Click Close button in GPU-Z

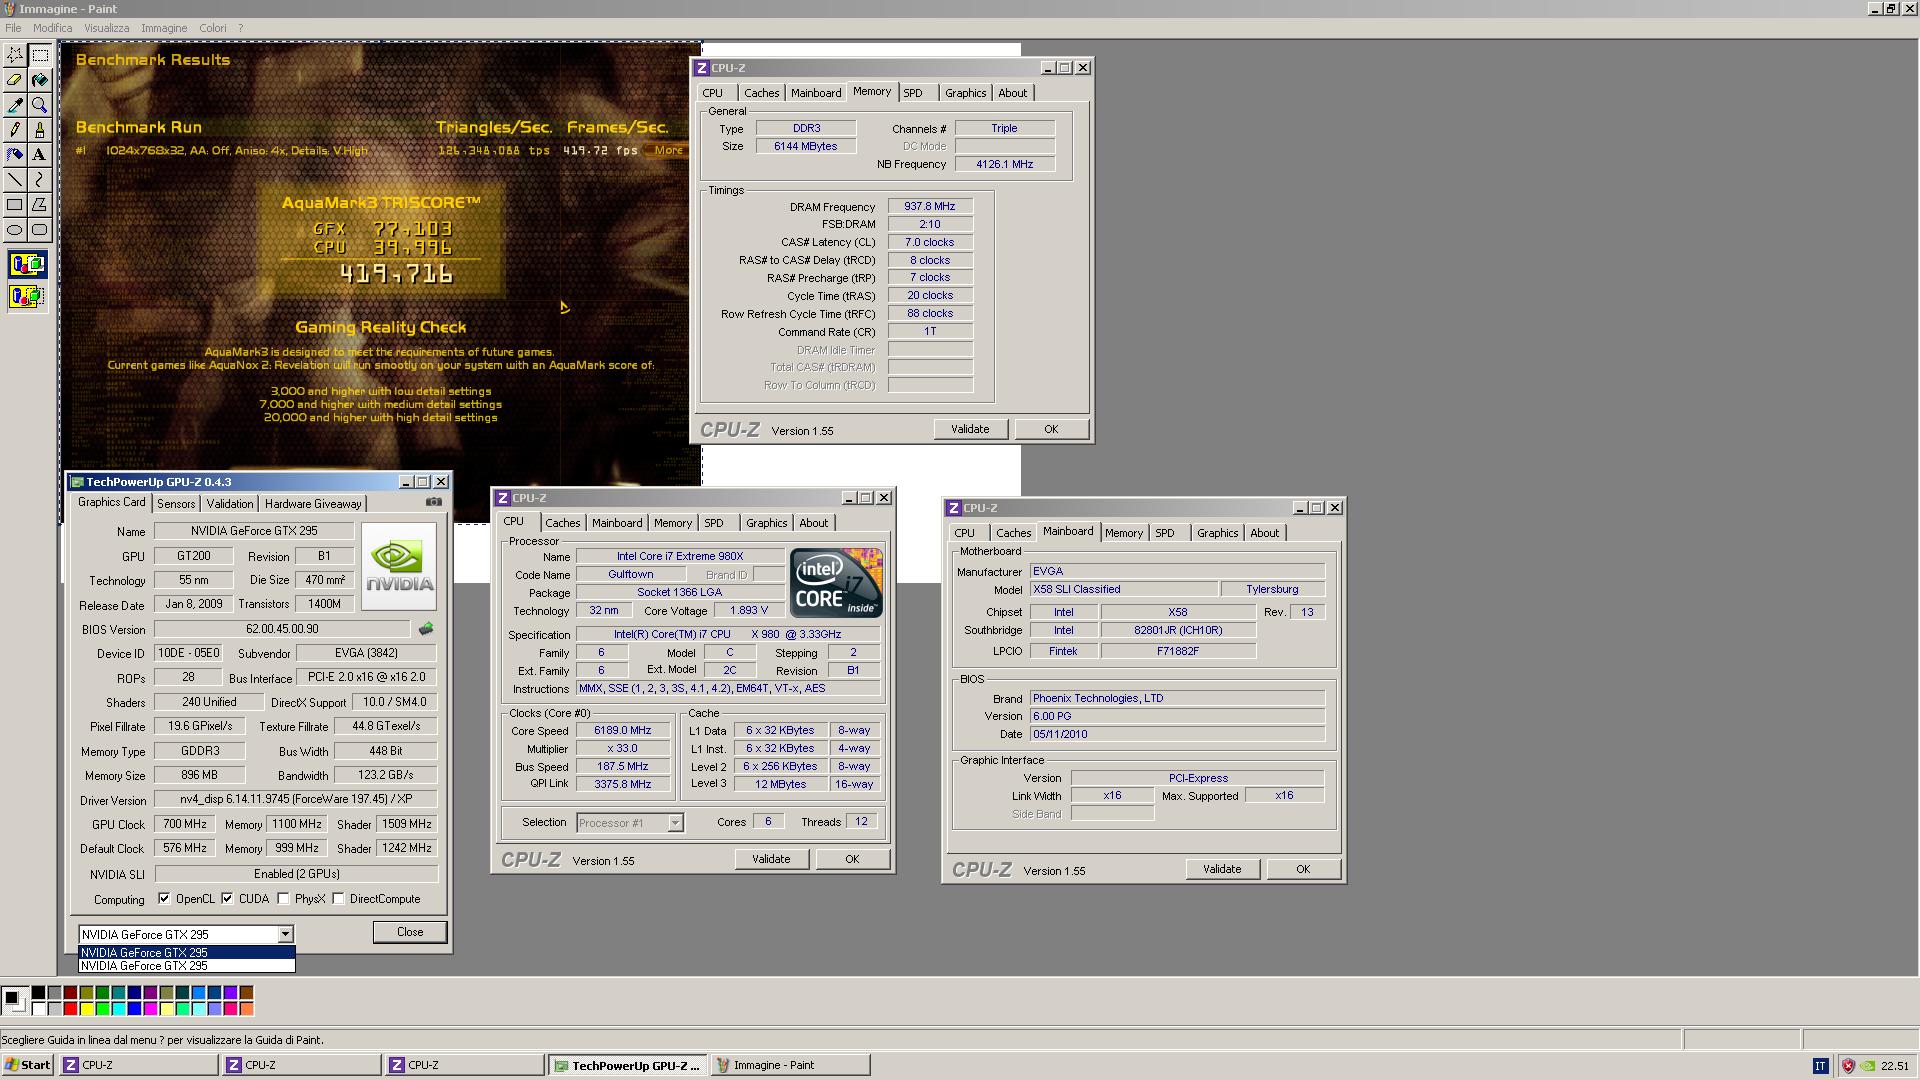410,932
